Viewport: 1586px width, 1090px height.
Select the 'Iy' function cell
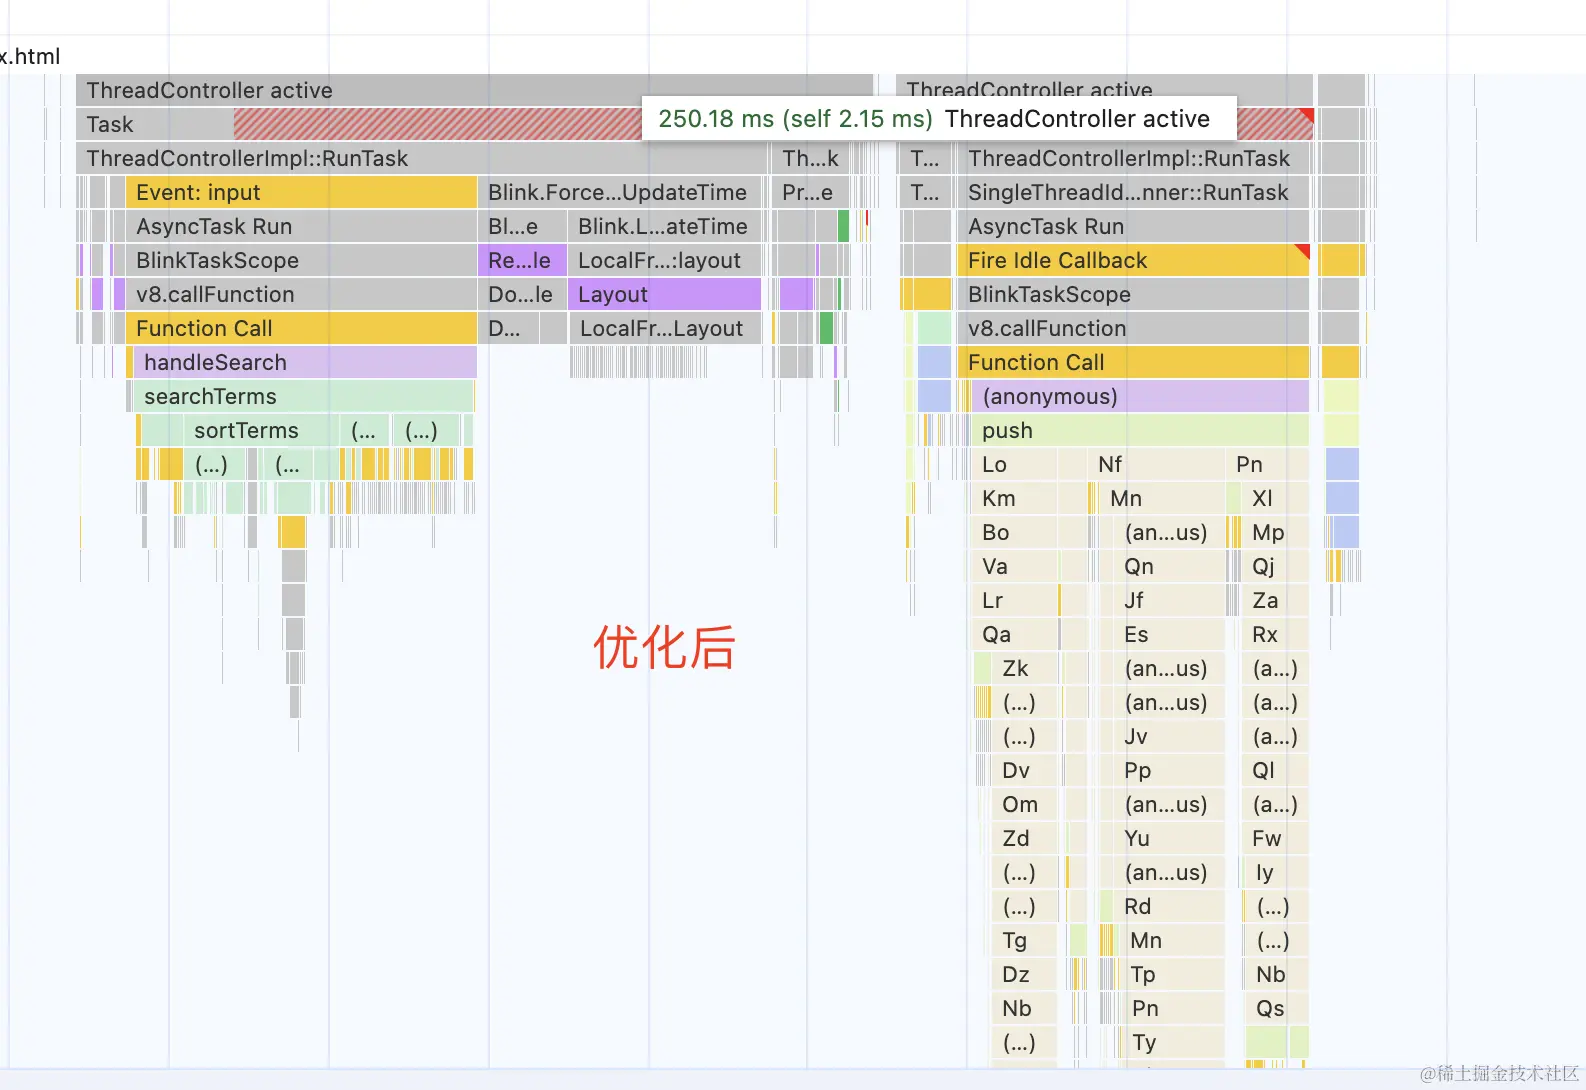click(x=1277, y=872)
